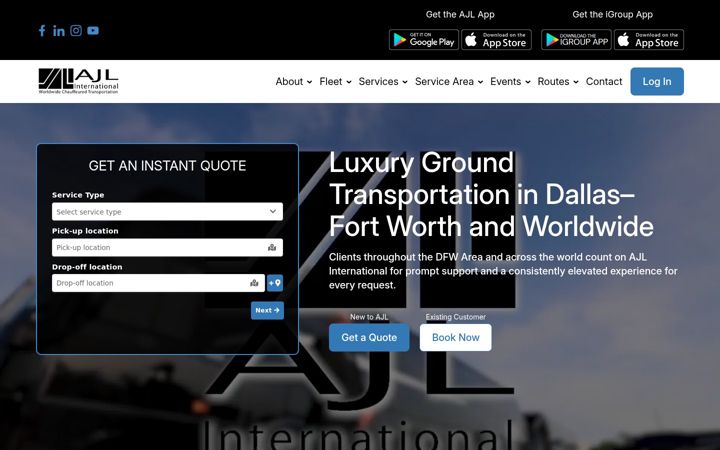The width and height of the screenshot is (720, 450).
Task: Go to the Contact page
Action: (604, 82)
